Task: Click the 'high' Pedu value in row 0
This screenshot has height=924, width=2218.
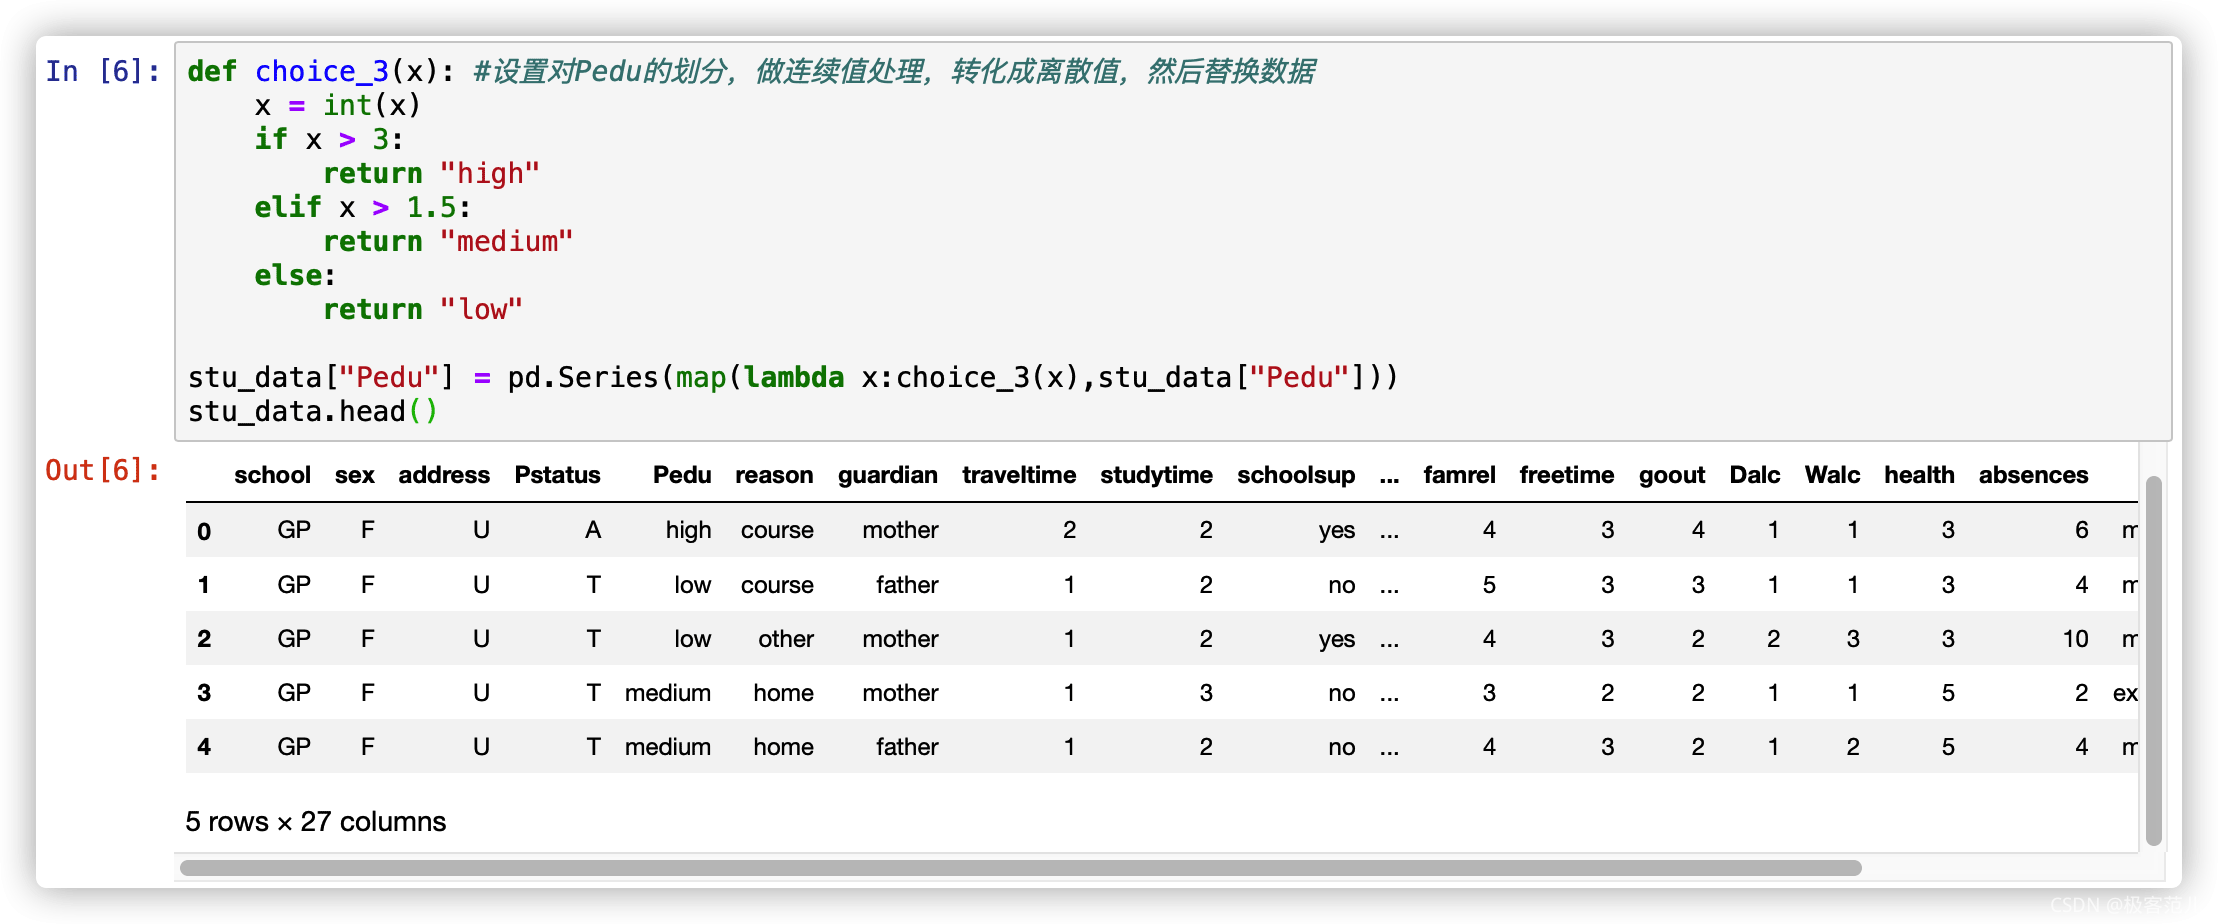Action: tap(688, 530)
